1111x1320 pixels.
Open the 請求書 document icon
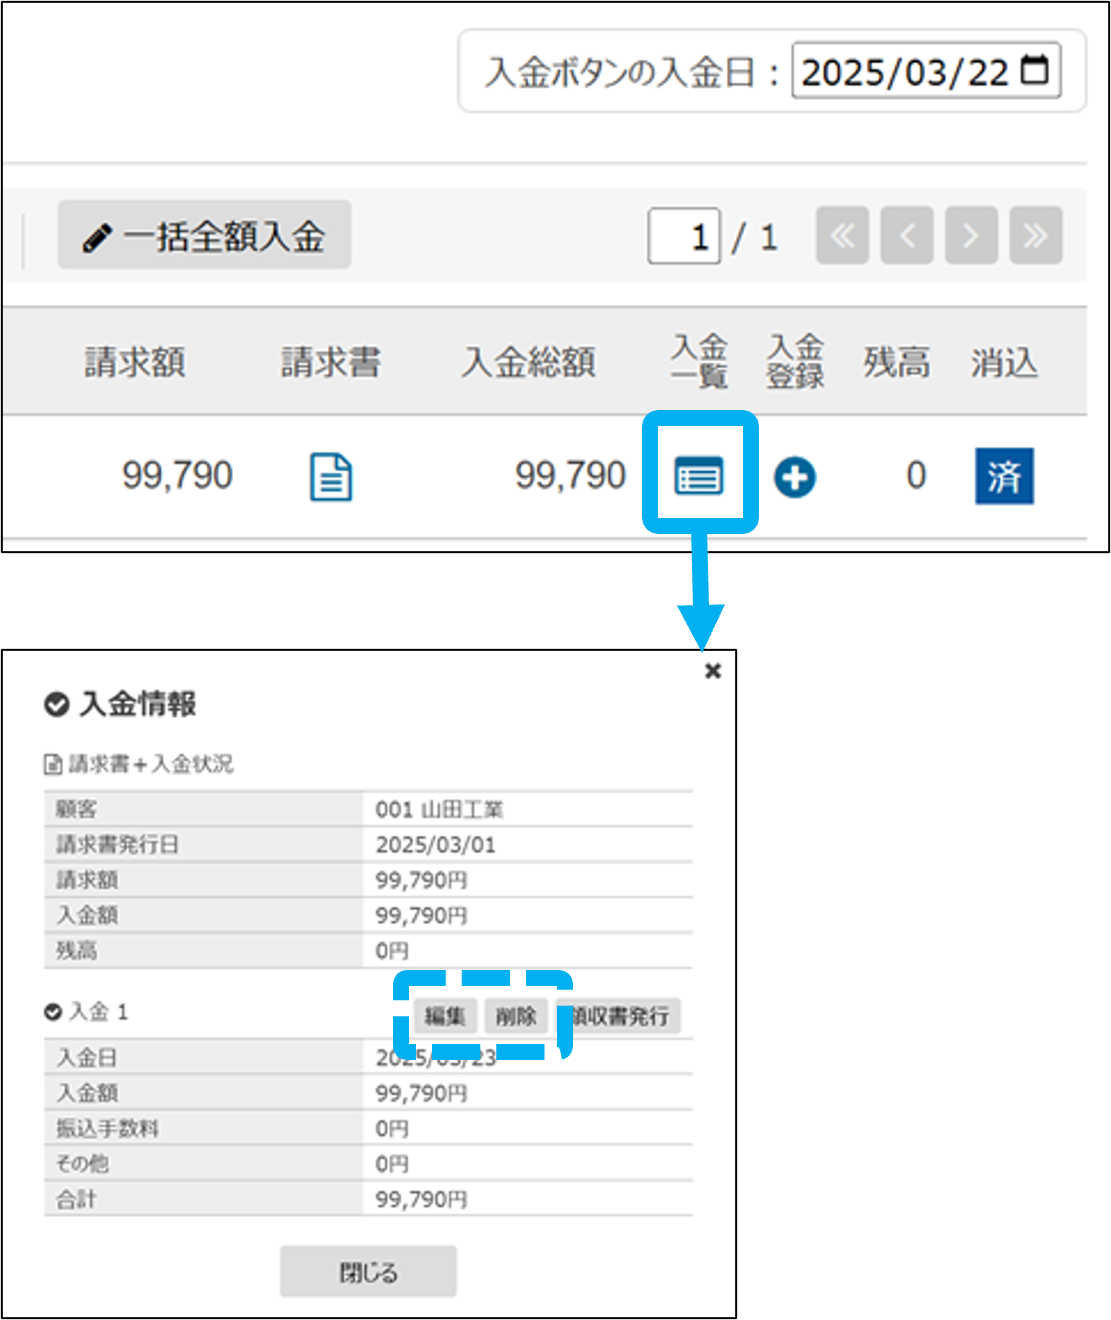click(331, 476)
